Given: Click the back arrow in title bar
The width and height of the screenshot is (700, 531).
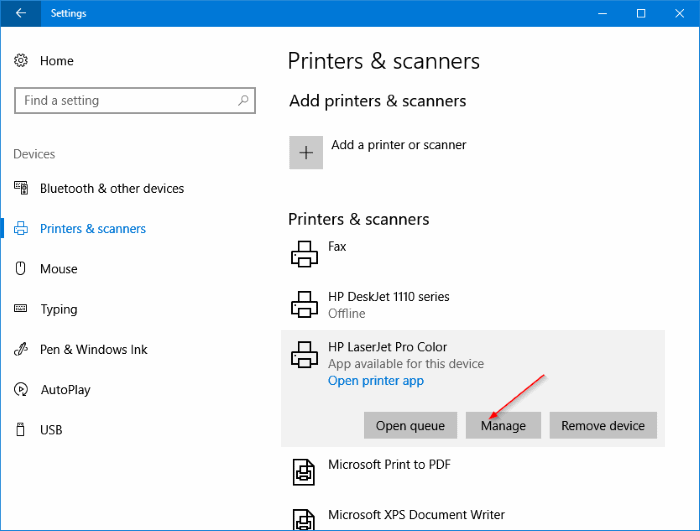Looking at the screenshot, I should pyautogui.click(x=21, y=13).
